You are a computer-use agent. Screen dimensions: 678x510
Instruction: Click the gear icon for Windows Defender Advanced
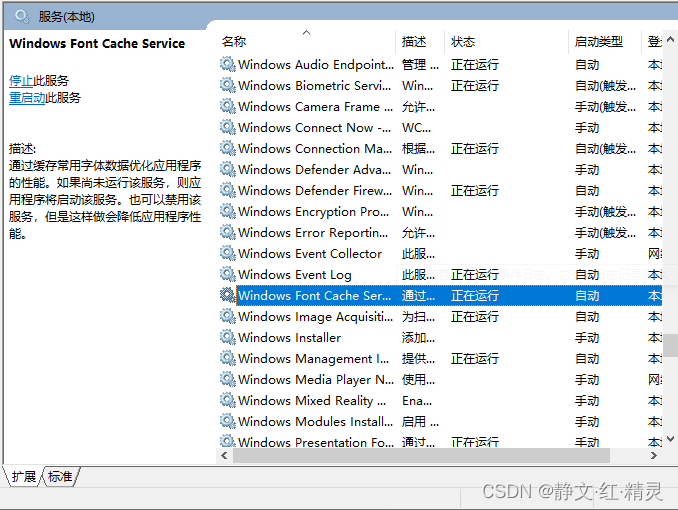(227, 169)
